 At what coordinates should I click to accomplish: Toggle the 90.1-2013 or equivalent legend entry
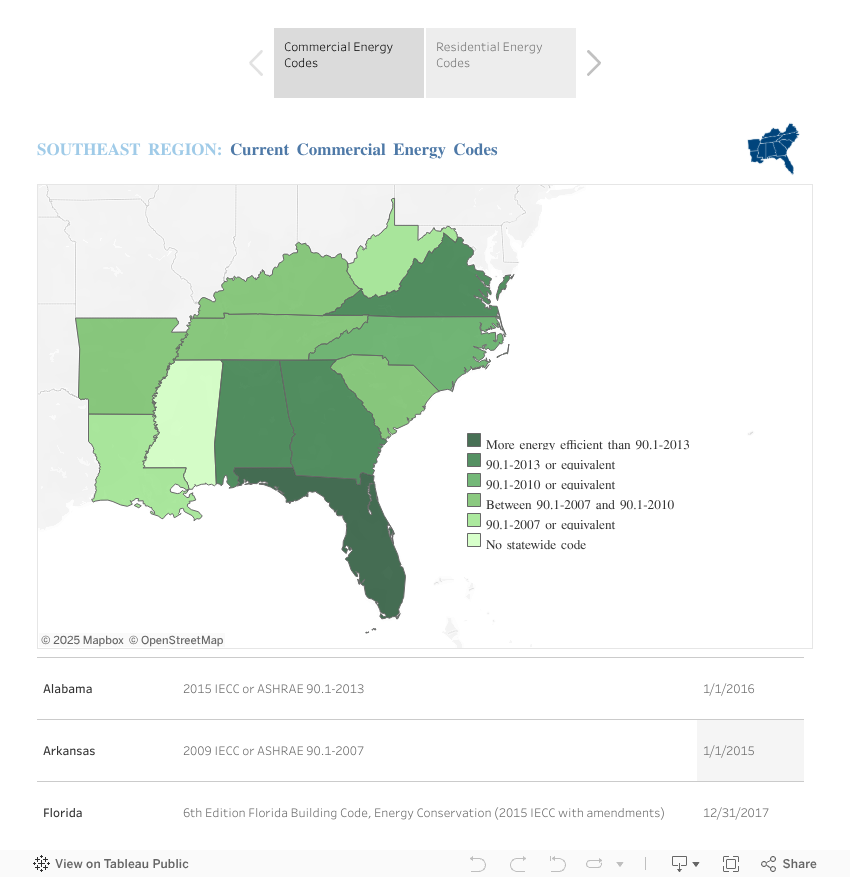pos(551,464)
